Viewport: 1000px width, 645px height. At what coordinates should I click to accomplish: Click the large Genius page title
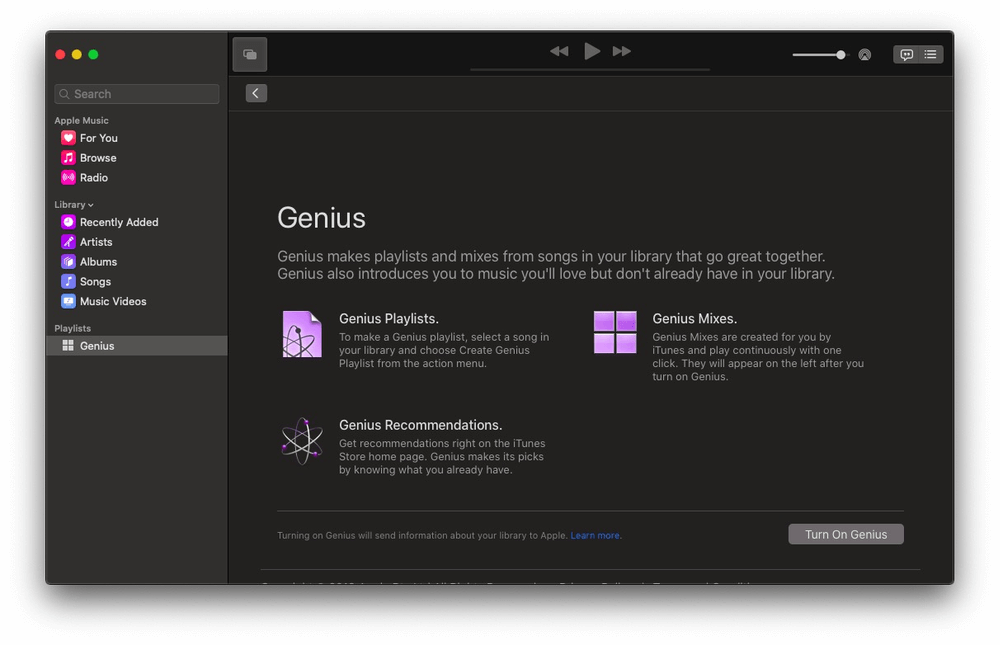321,218
